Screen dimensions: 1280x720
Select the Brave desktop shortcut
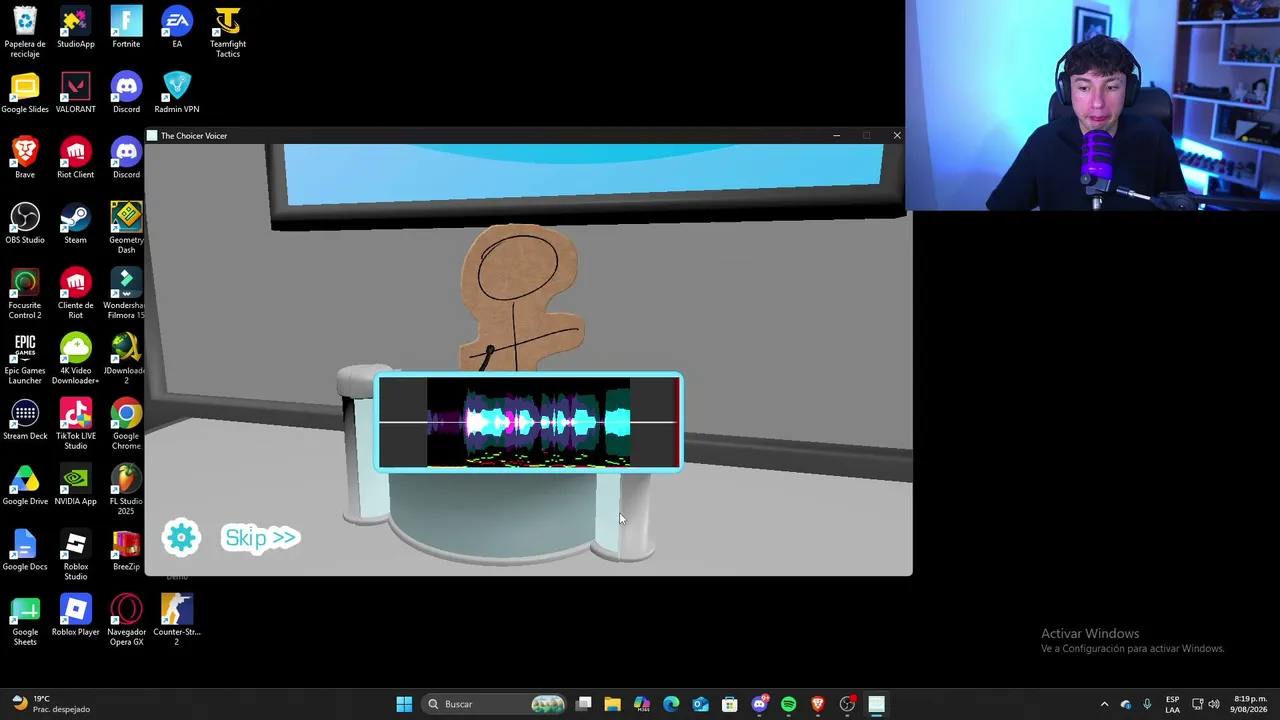pyautogui.click(x=25, y=158)
